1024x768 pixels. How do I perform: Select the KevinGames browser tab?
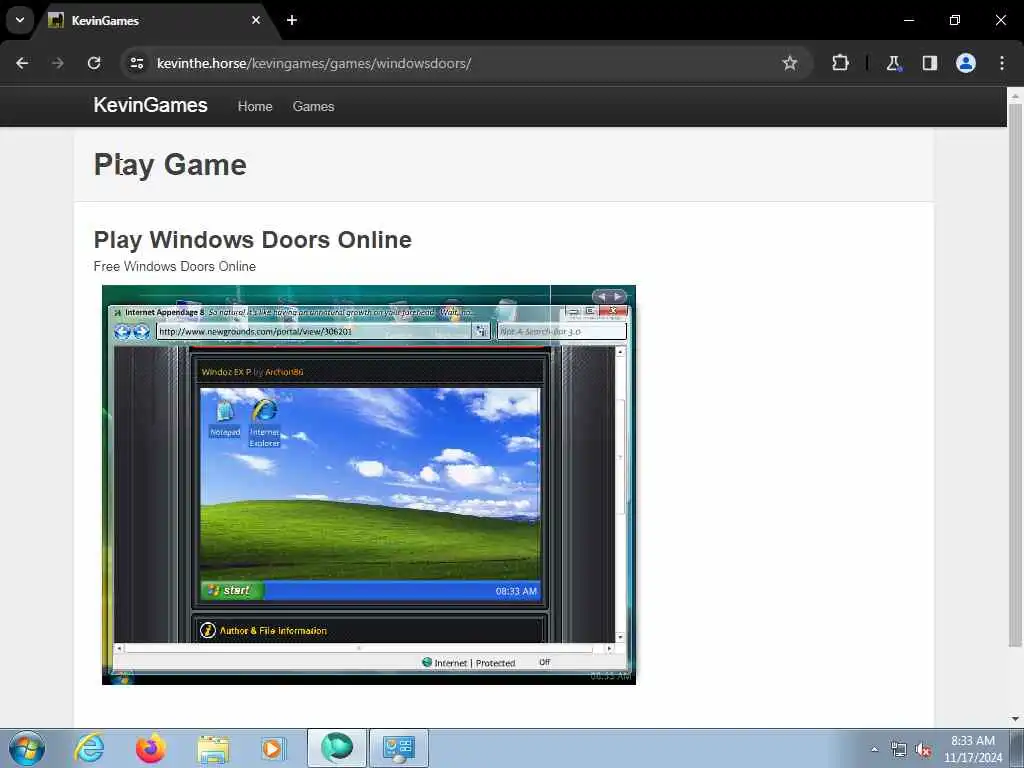(155, 20)
